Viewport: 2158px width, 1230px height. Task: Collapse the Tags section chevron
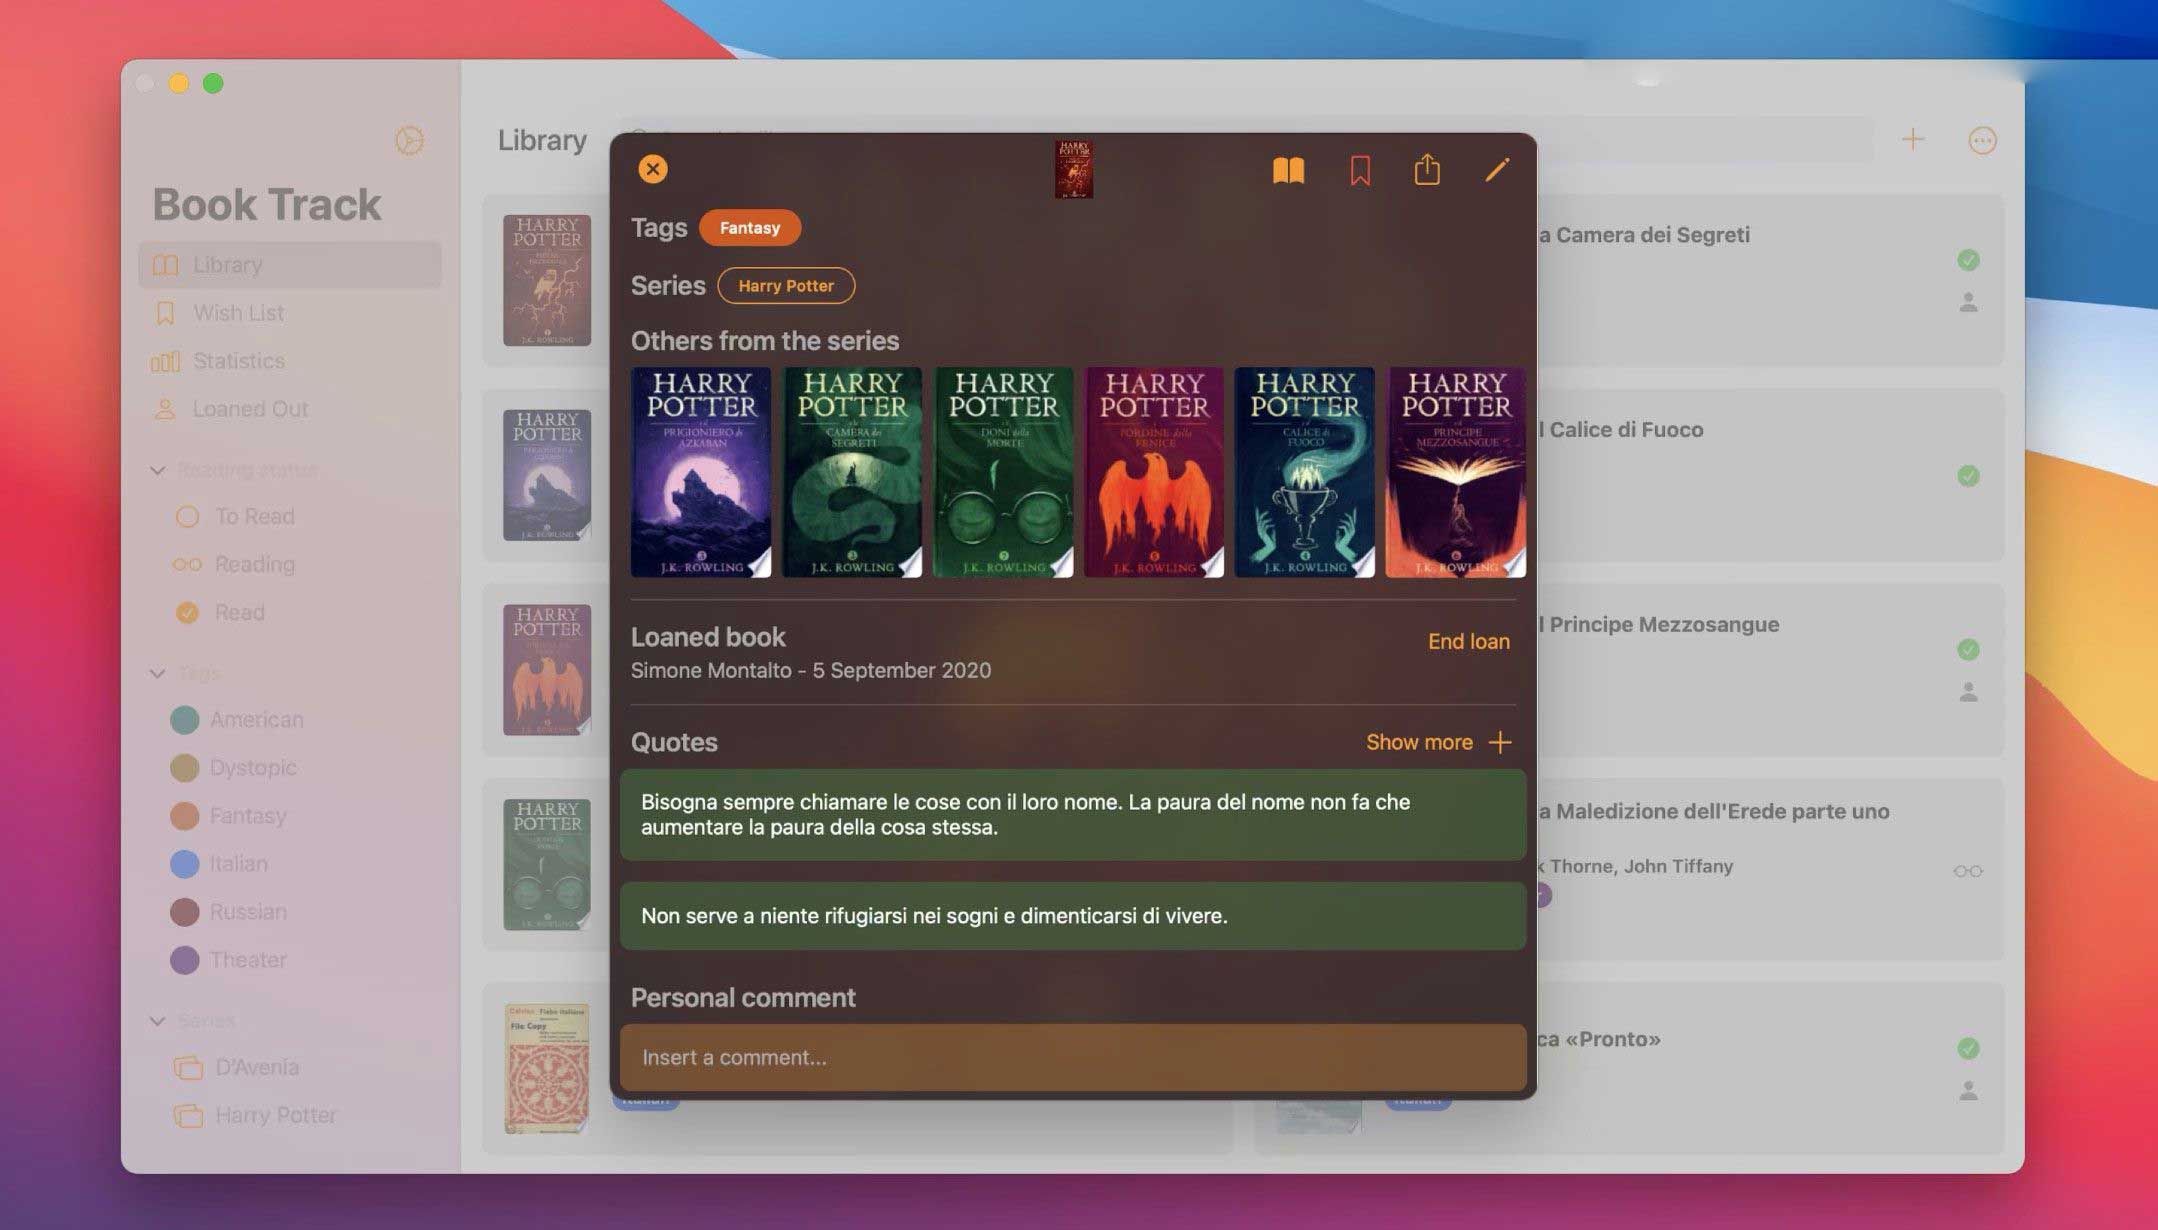tap(158, 673)
